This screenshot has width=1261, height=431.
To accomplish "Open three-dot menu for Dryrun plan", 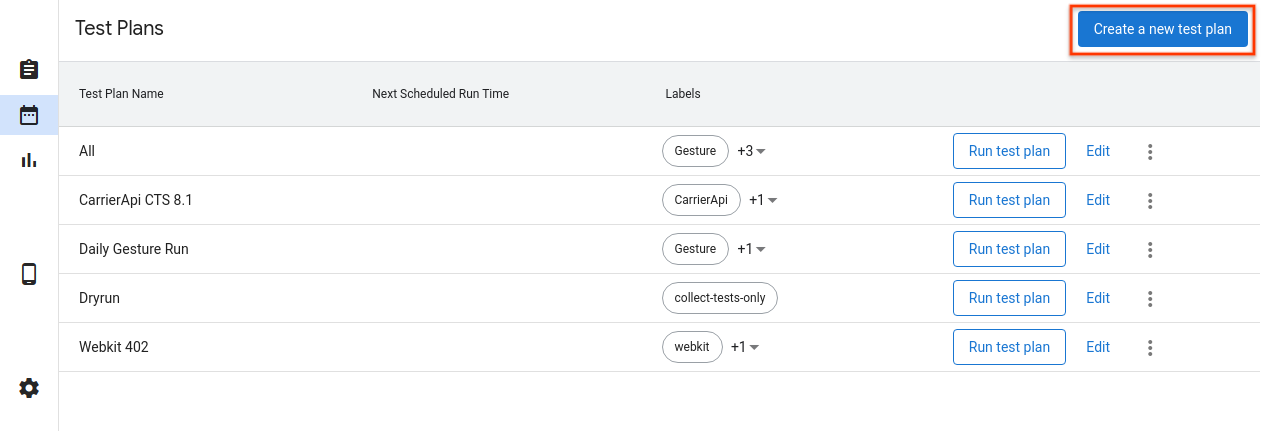I will click(x=1150, y=299).
